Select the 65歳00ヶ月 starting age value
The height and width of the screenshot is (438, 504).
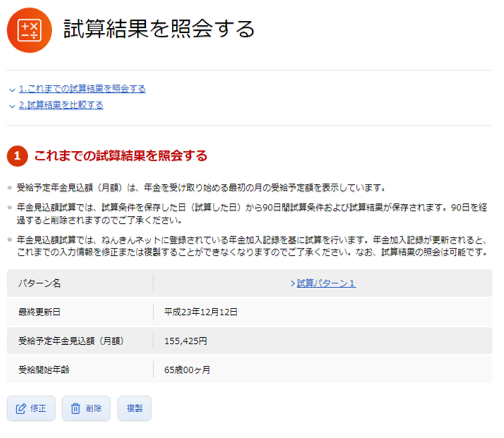point(187,370)
